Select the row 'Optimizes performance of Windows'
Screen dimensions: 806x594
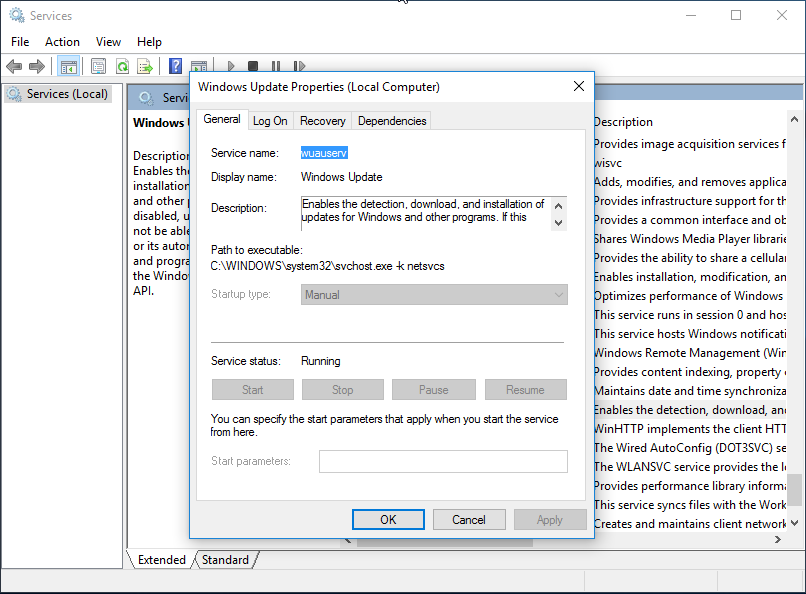click(690, 296)
